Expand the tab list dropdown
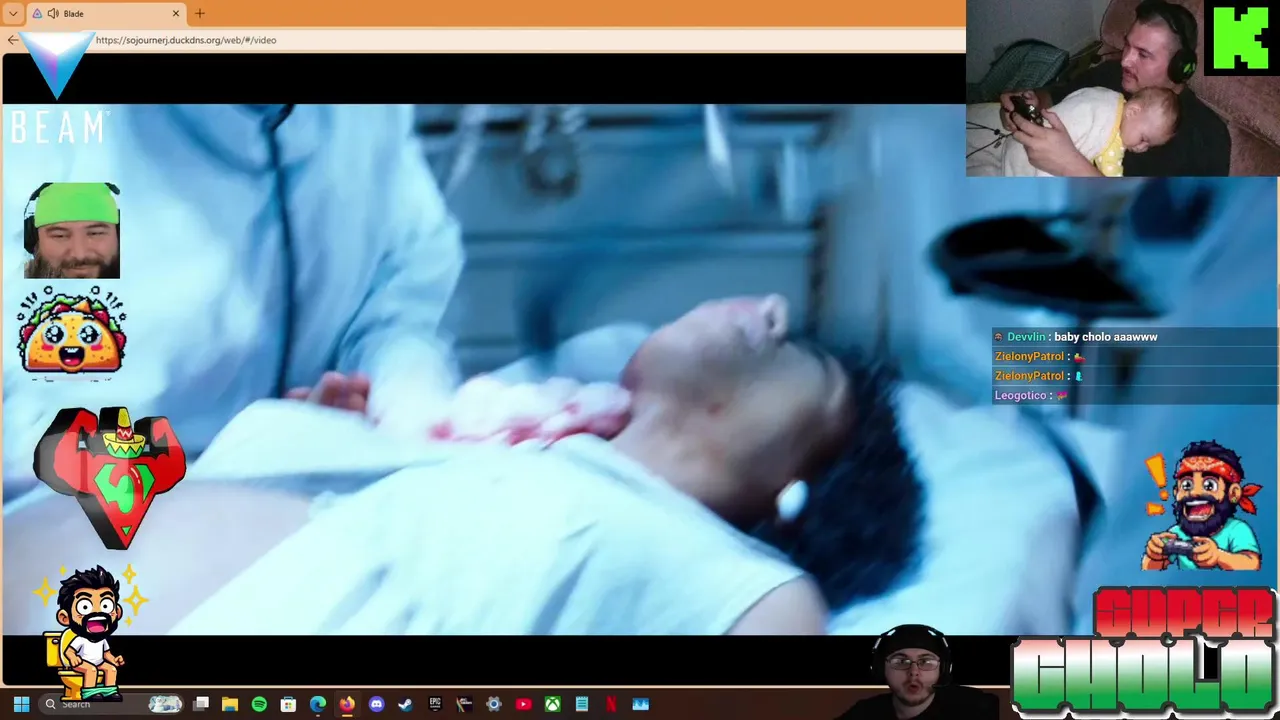The height and width of the screenshot is (720, 1280). (x=13, y=14)
